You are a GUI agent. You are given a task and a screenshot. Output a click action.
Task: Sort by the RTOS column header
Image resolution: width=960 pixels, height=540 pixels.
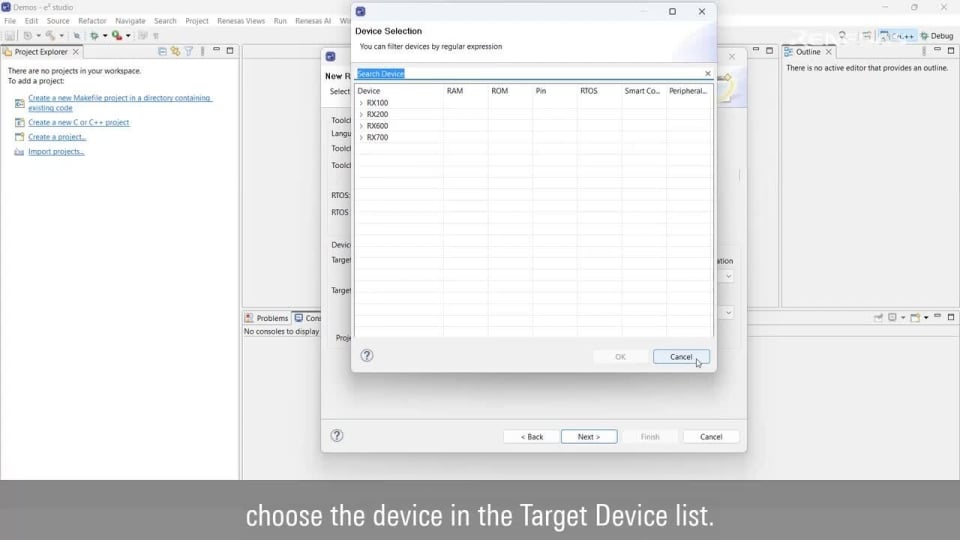599,91
